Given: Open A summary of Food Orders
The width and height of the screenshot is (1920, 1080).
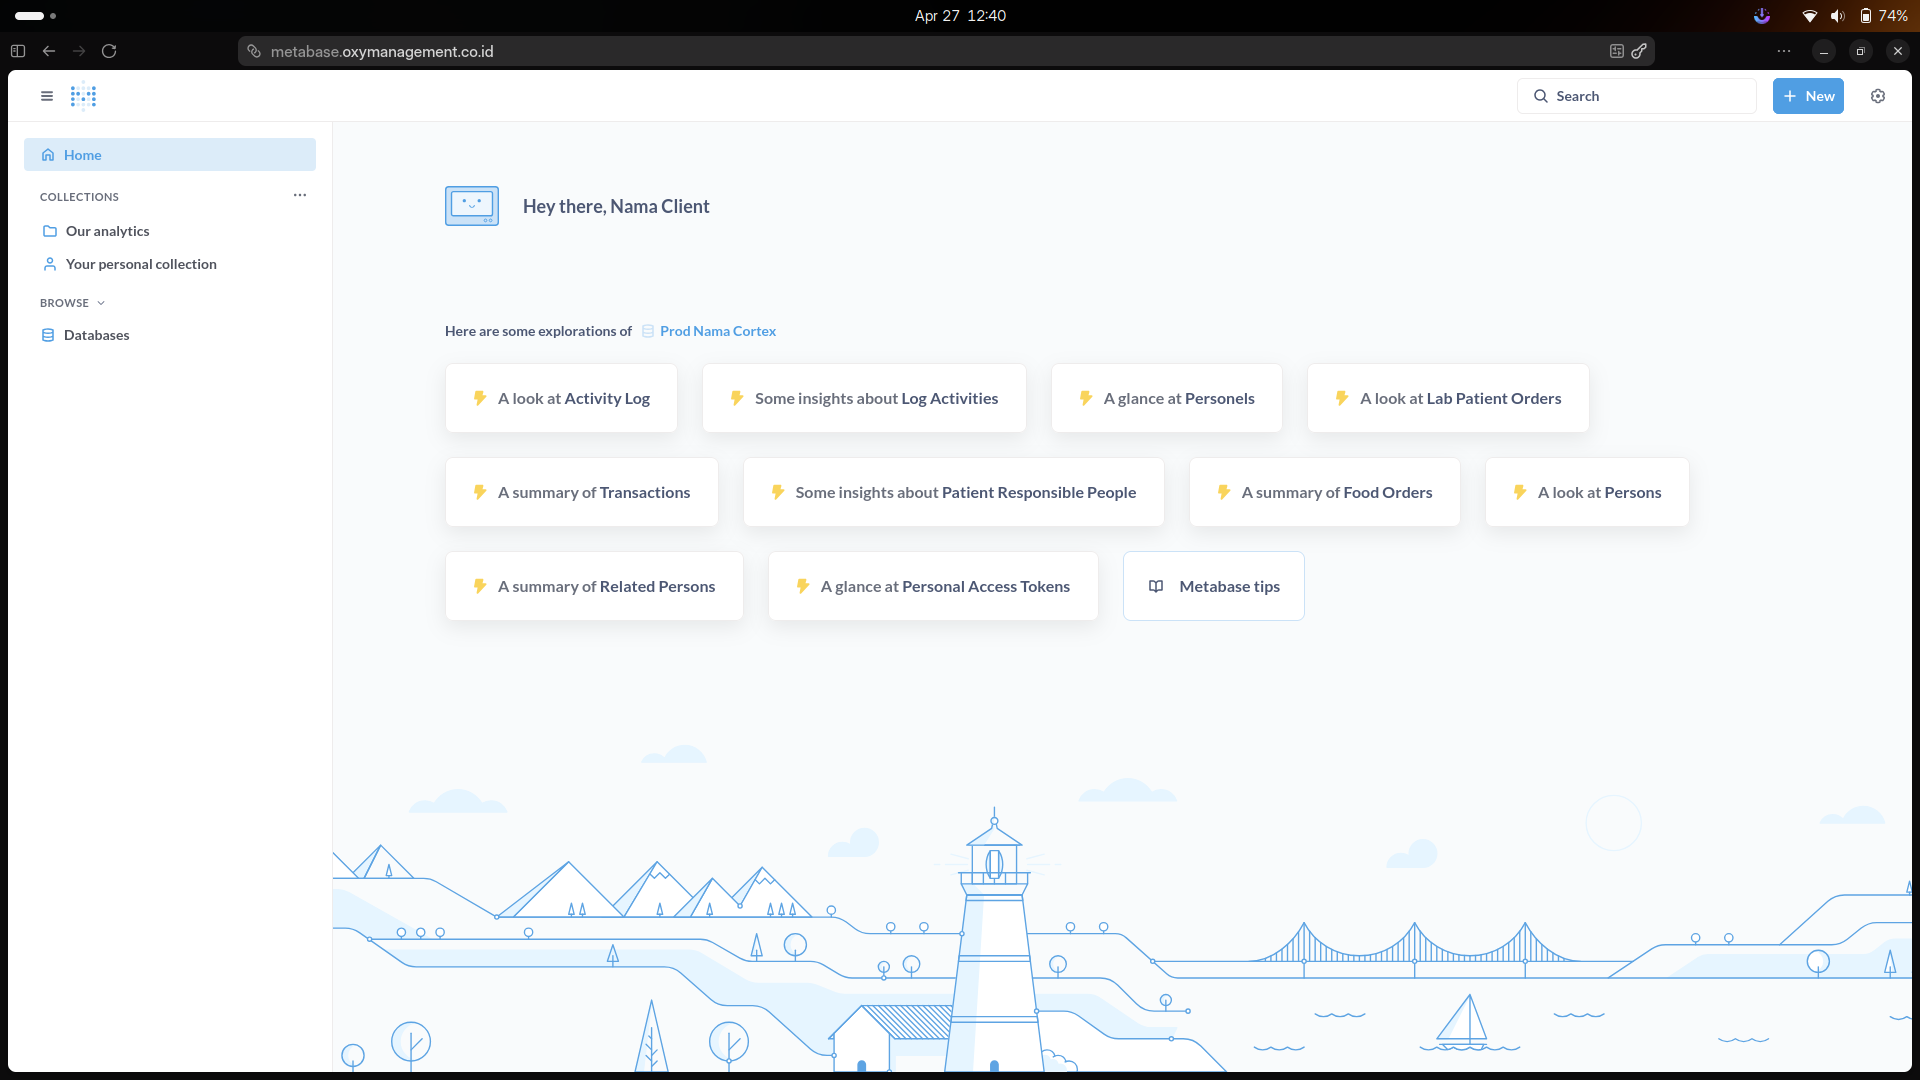Looking at the screenshot, I should tap(1325, 492).
